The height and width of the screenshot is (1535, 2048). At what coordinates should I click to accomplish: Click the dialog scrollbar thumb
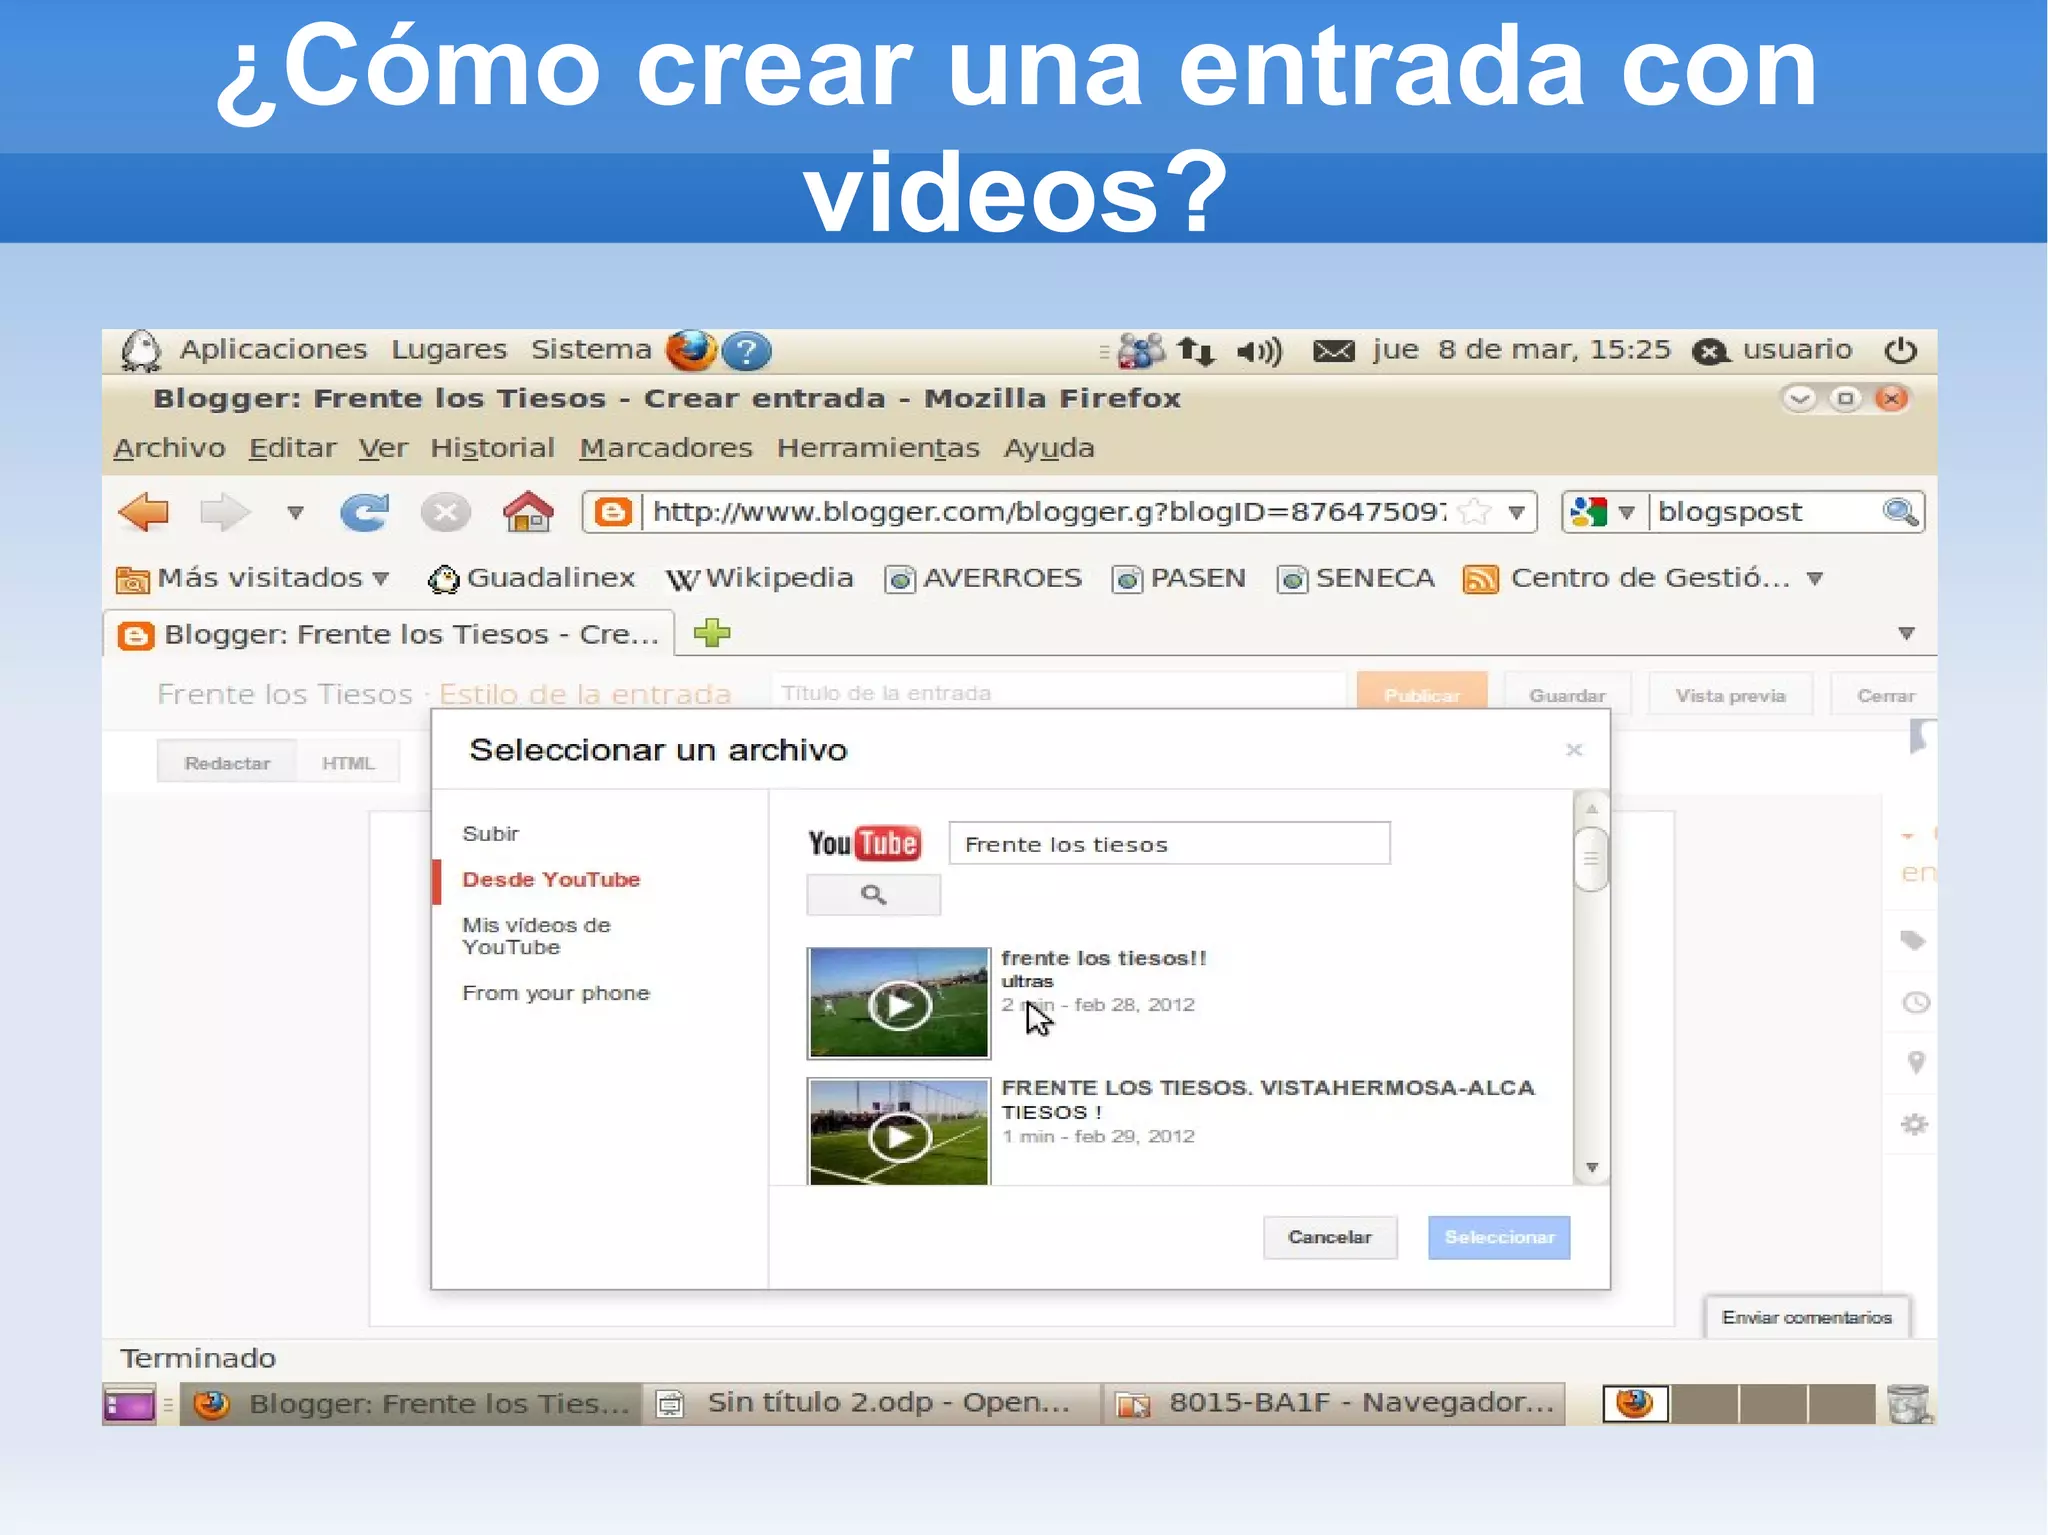click(x=1591, y=858)
